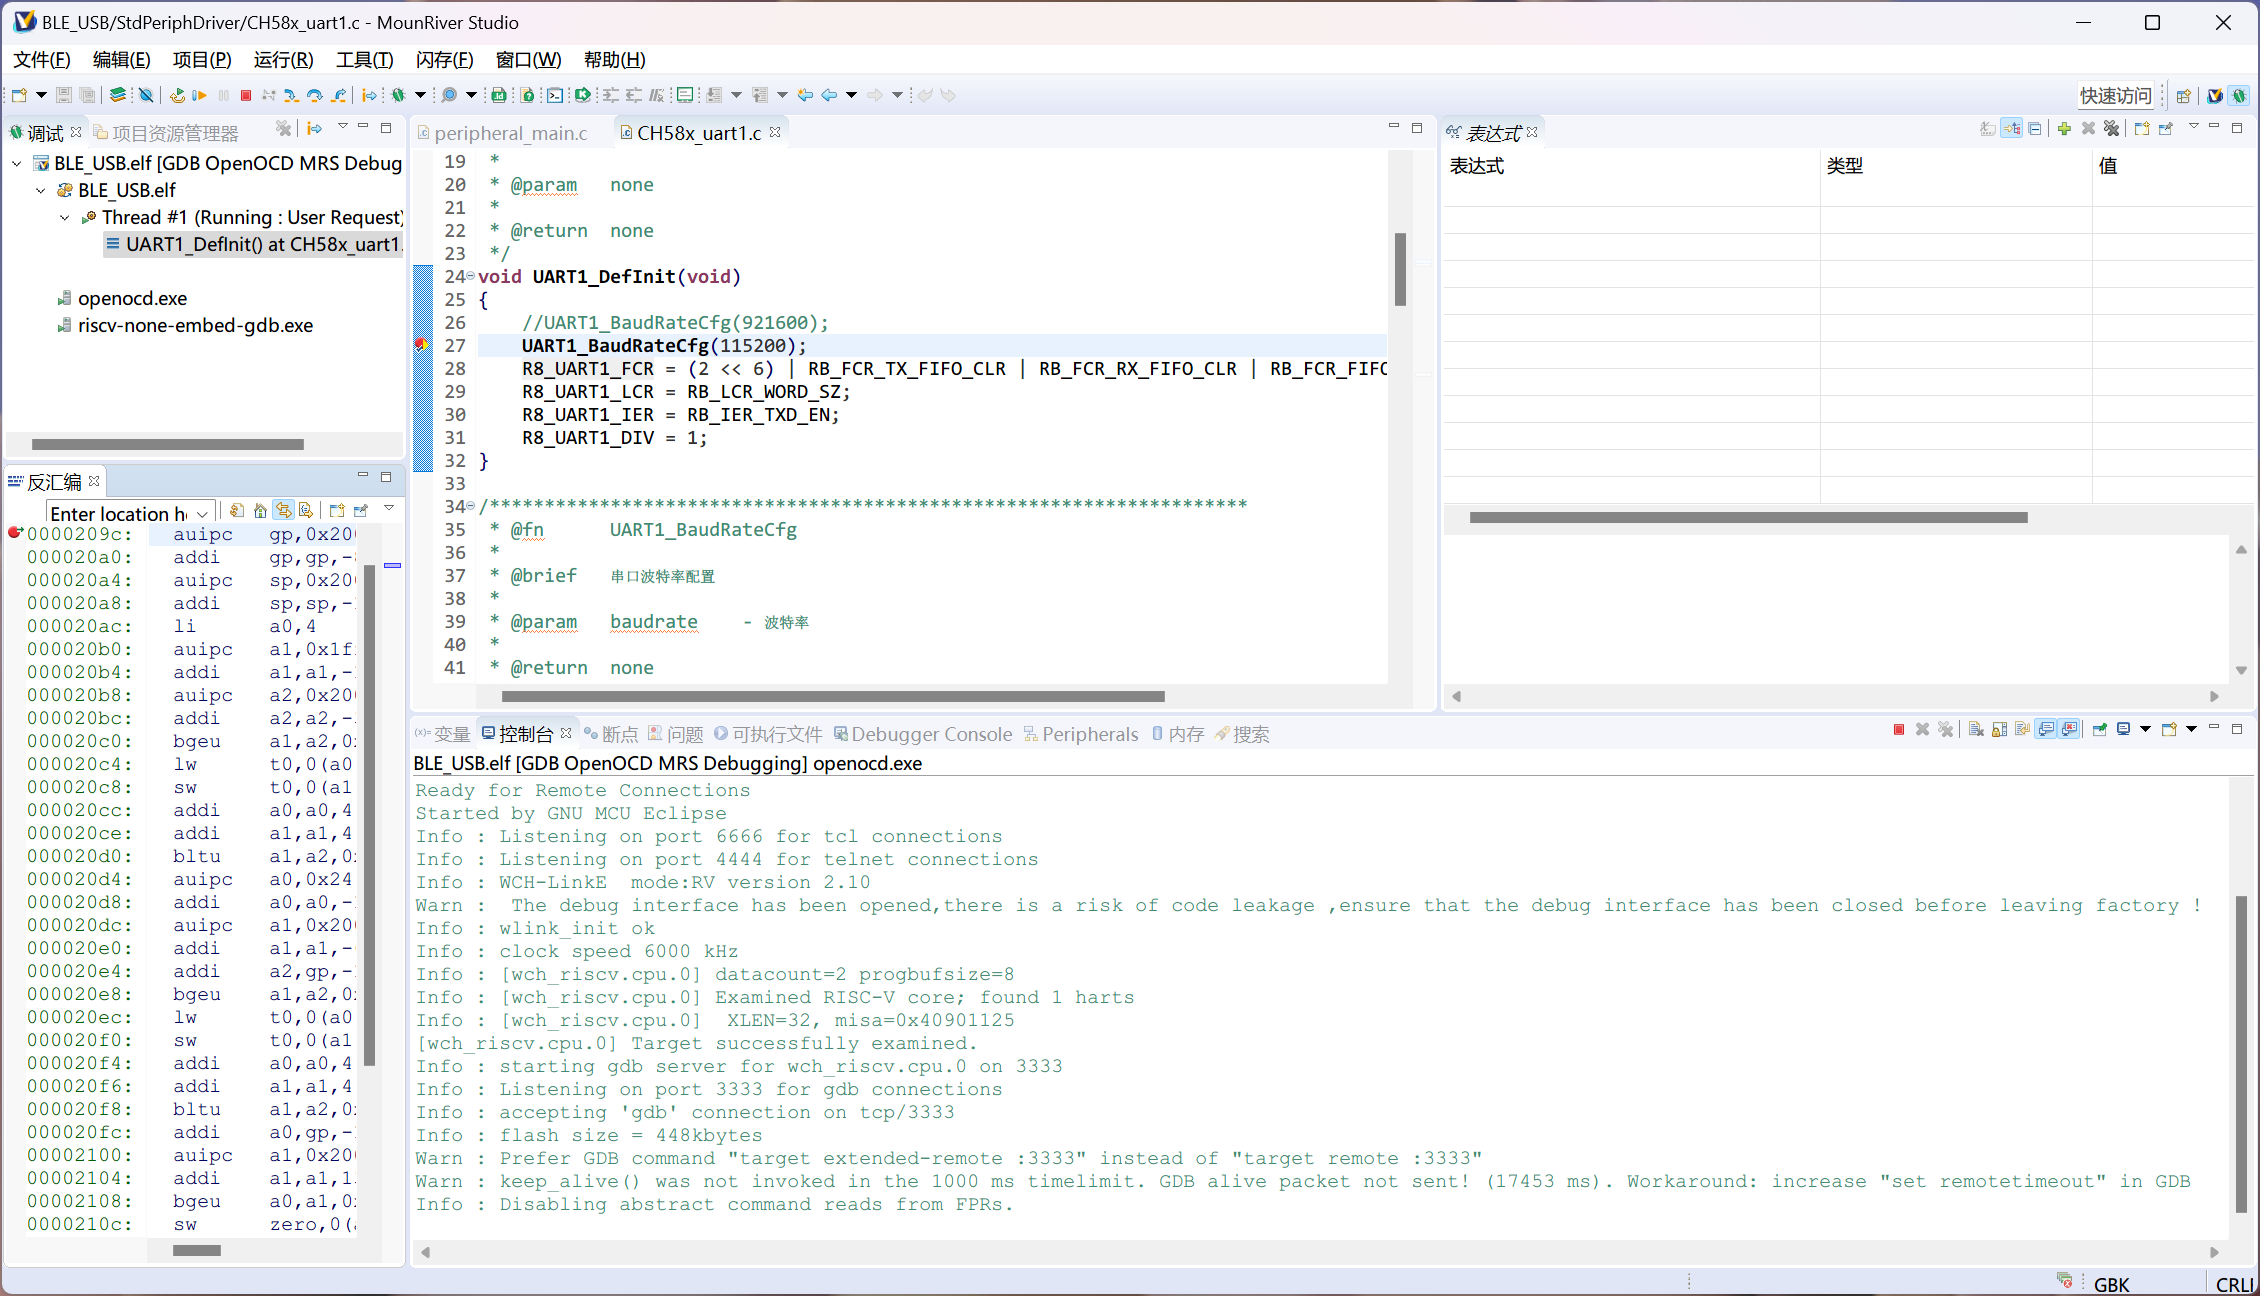This screenshot has height=1296, width=2260.
Task: Switch to the Peripherals tab
Action: 1081,734
